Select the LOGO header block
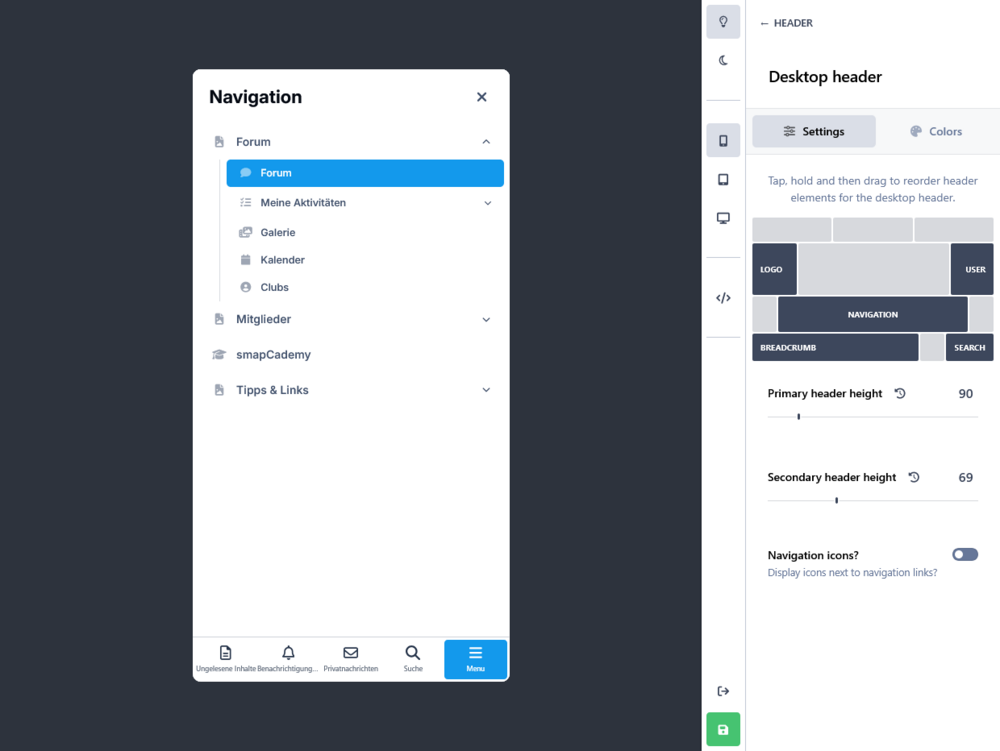 tap(774, 269)
